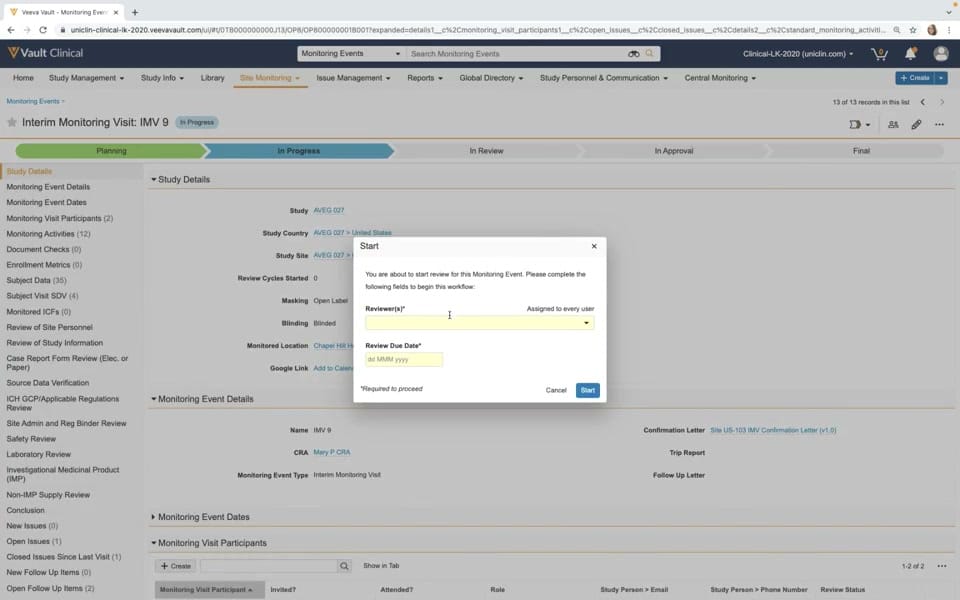
Task: Click Start button in dialog
Action: 587,390
